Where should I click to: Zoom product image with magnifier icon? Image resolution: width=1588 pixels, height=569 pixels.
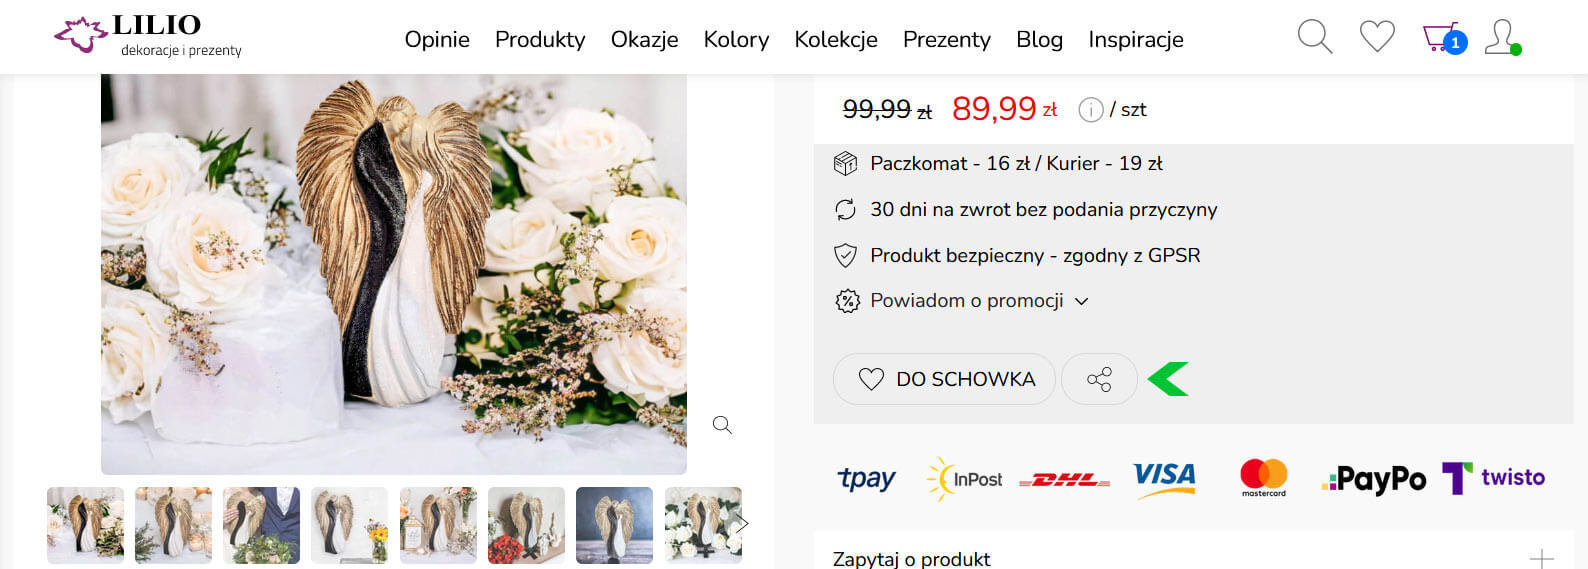[722, 425]
